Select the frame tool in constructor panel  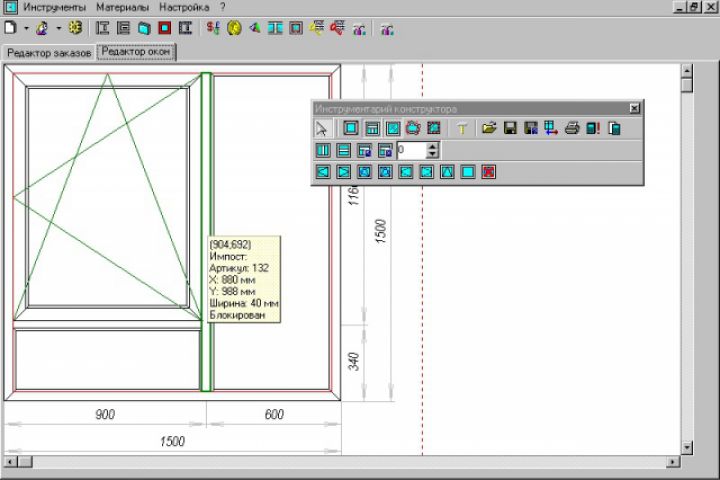(351, 128)
